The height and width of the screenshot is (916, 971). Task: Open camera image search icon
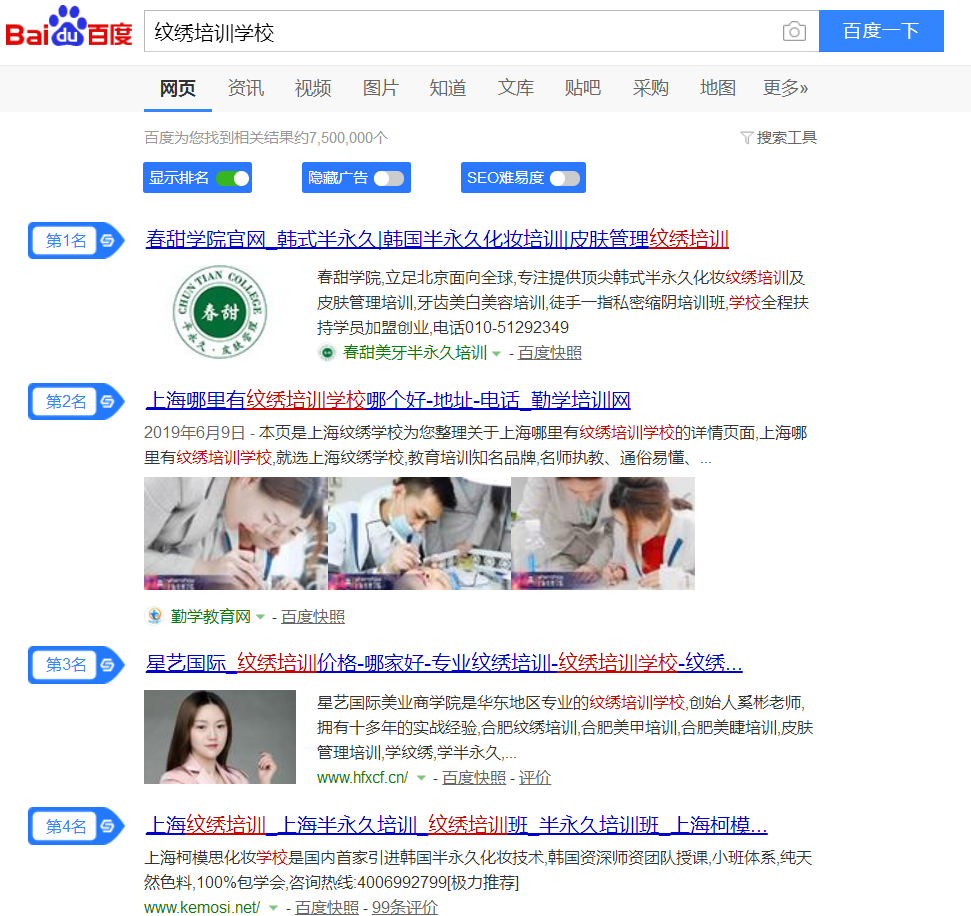click(794, 31)
